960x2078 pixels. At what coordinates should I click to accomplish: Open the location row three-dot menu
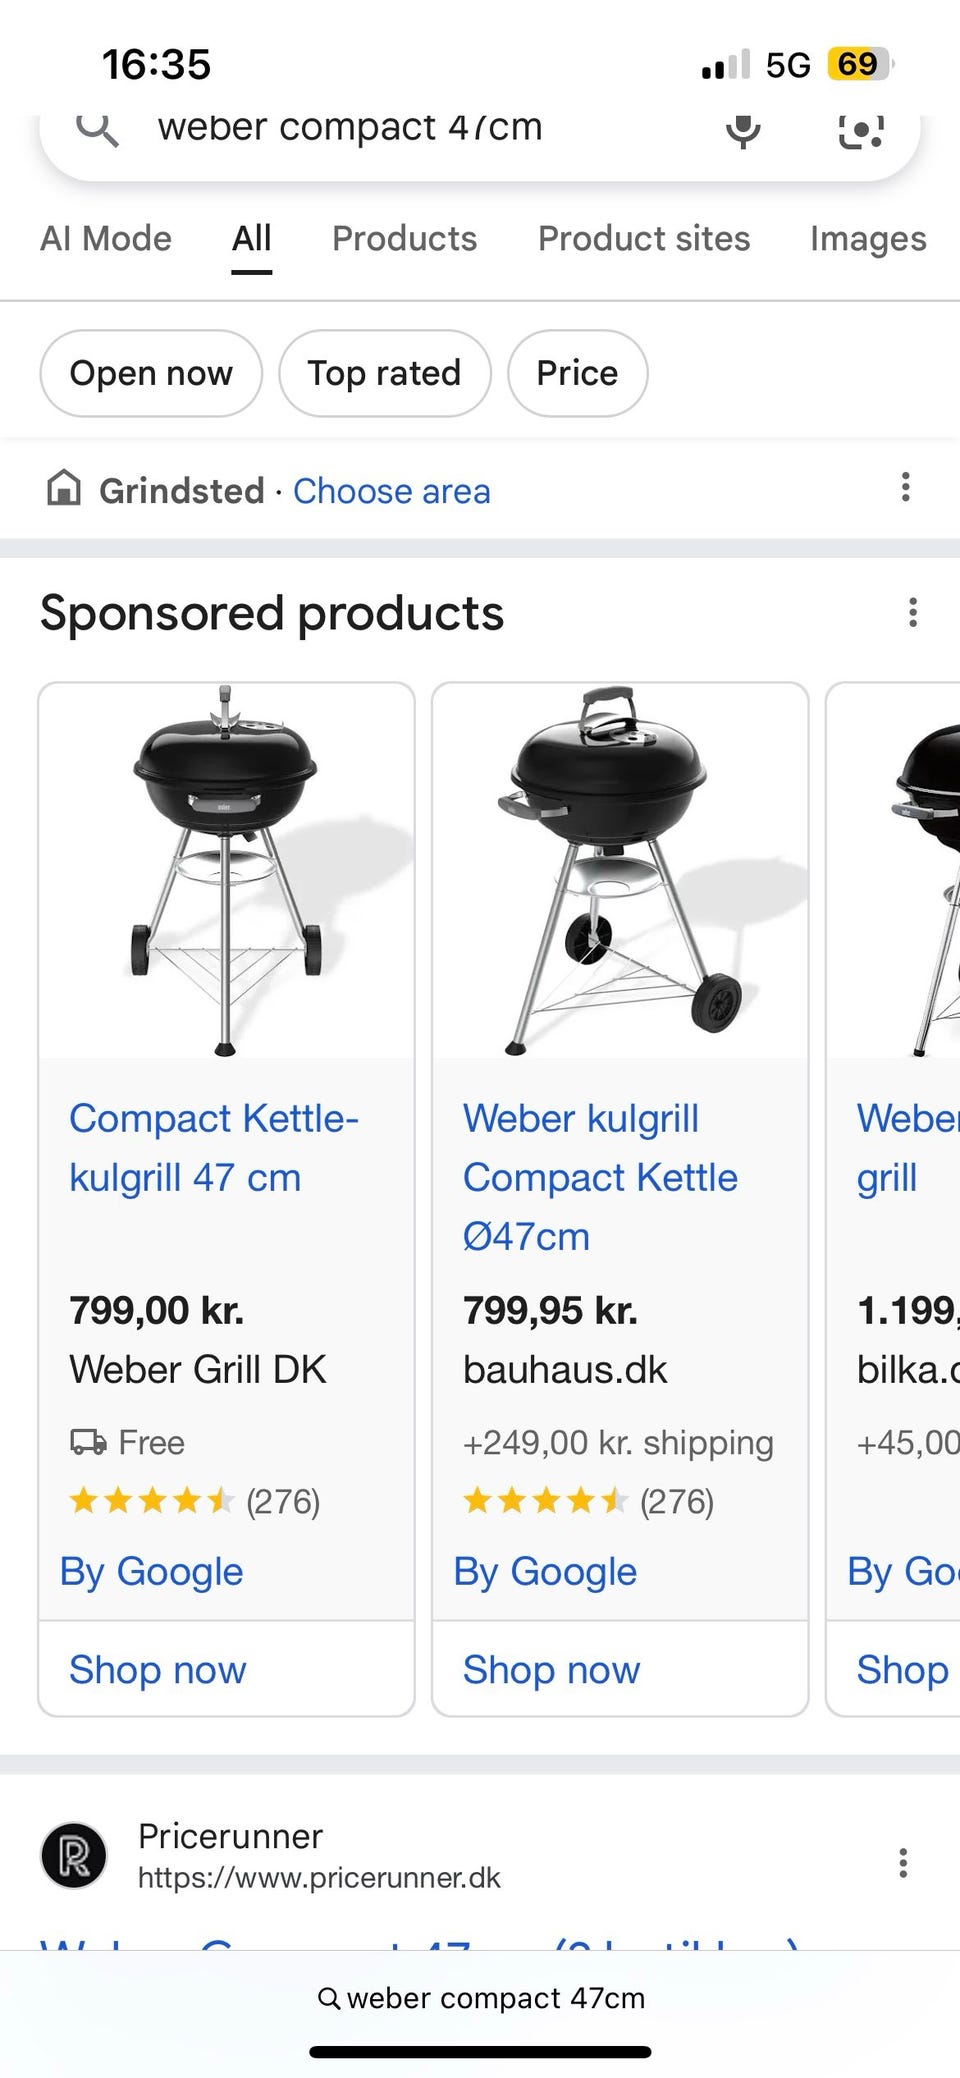(x=905, y=488)
